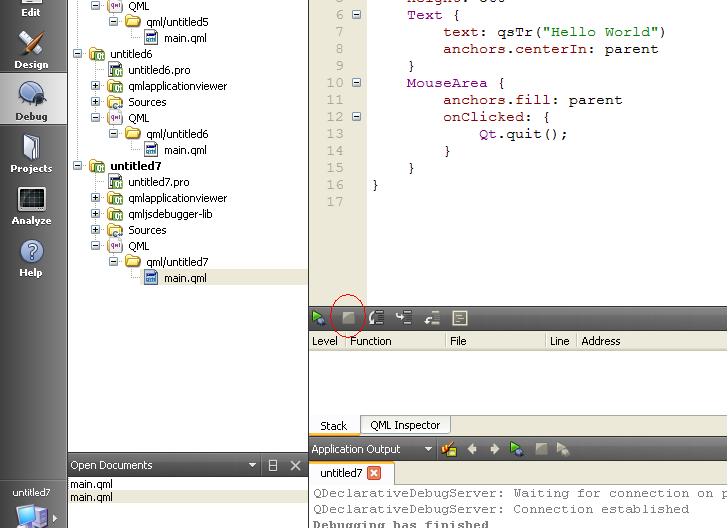Open the untitled7 target selector
The height and width of the screenshot is (528, 728).
[31, 506]
